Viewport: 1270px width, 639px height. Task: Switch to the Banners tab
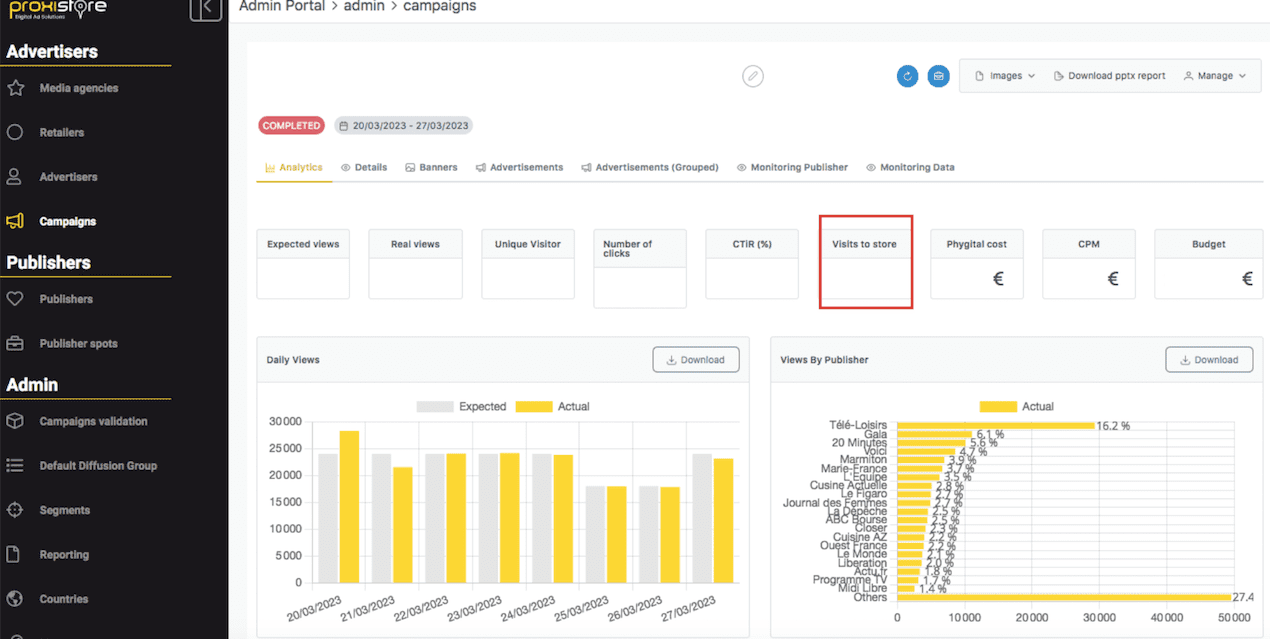pos(431,168)
